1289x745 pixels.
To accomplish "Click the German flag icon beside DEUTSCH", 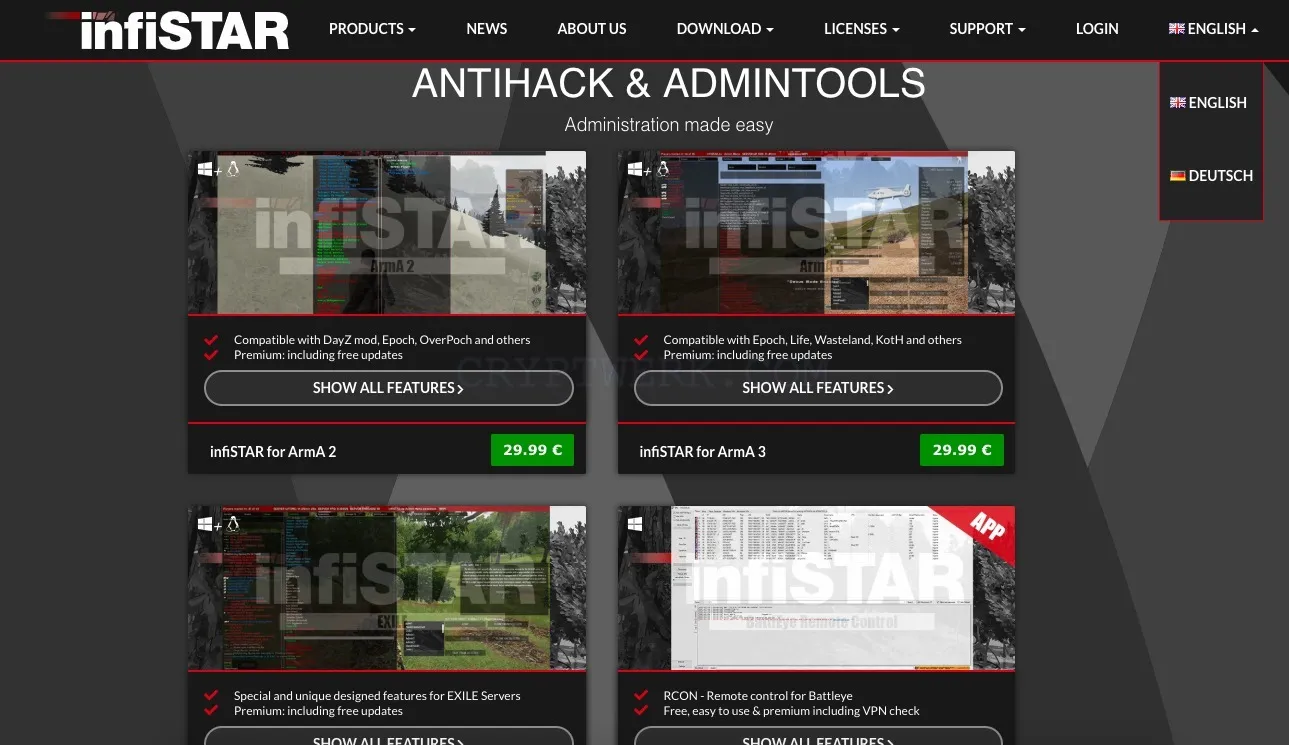I will [x=1178, y=176].
